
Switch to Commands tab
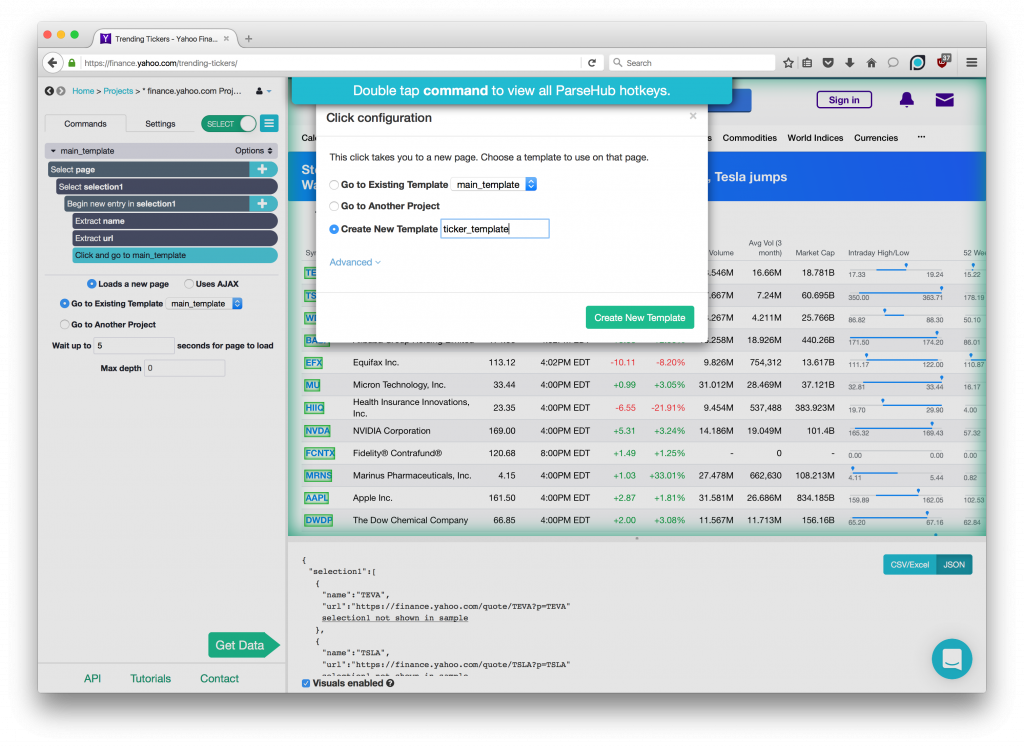coord(85,123)
